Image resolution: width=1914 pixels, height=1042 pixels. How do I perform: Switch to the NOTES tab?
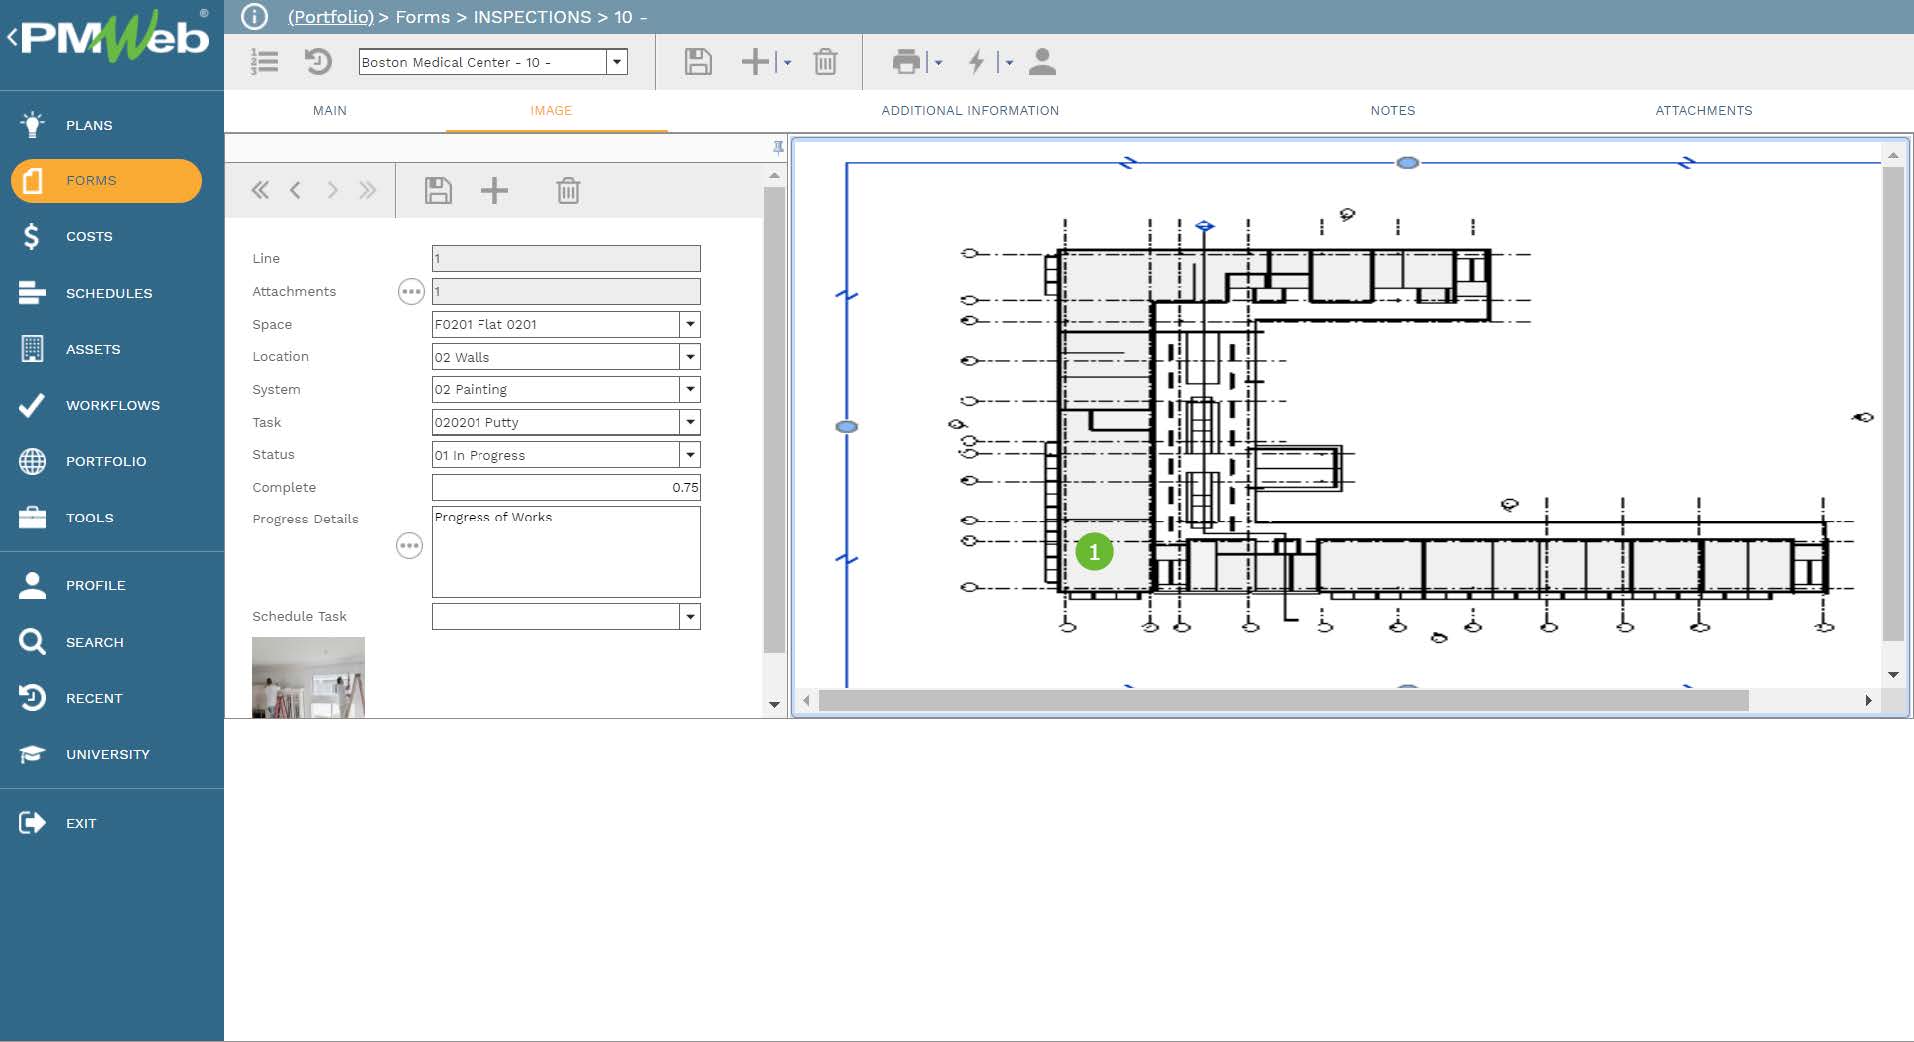pos(1392,110)
